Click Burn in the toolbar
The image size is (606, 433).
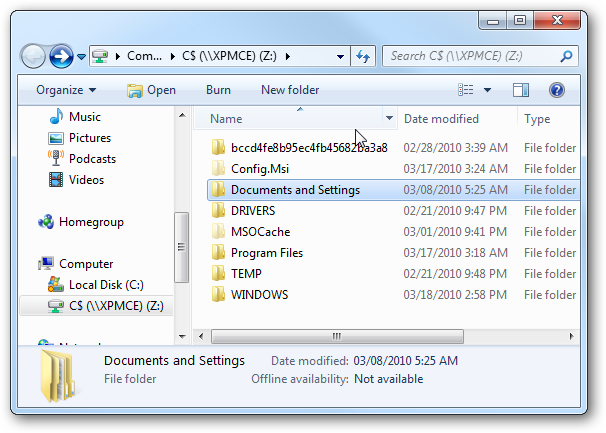click(218, 90)
